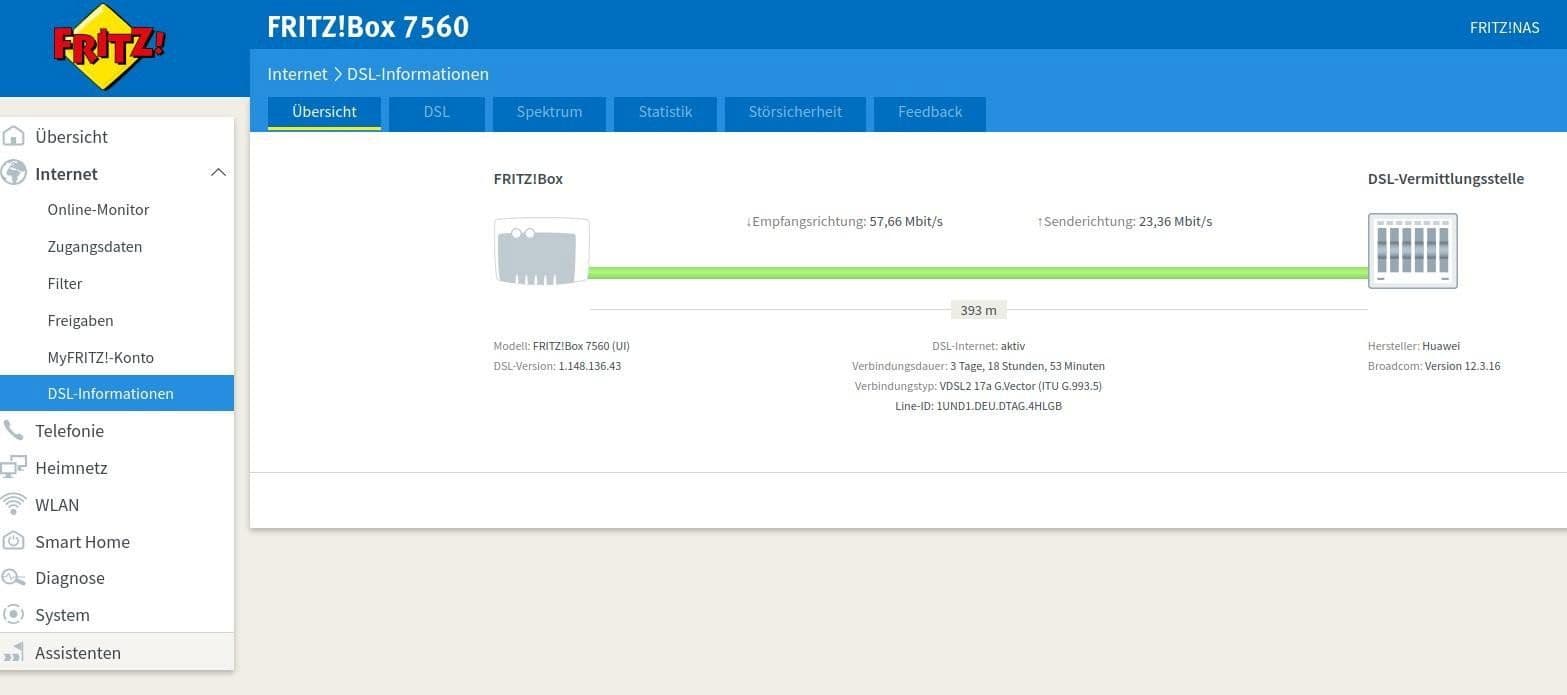This screenshot has width=1567, height=695.
Task: Click the Internet globe icon
Action: 14,173
